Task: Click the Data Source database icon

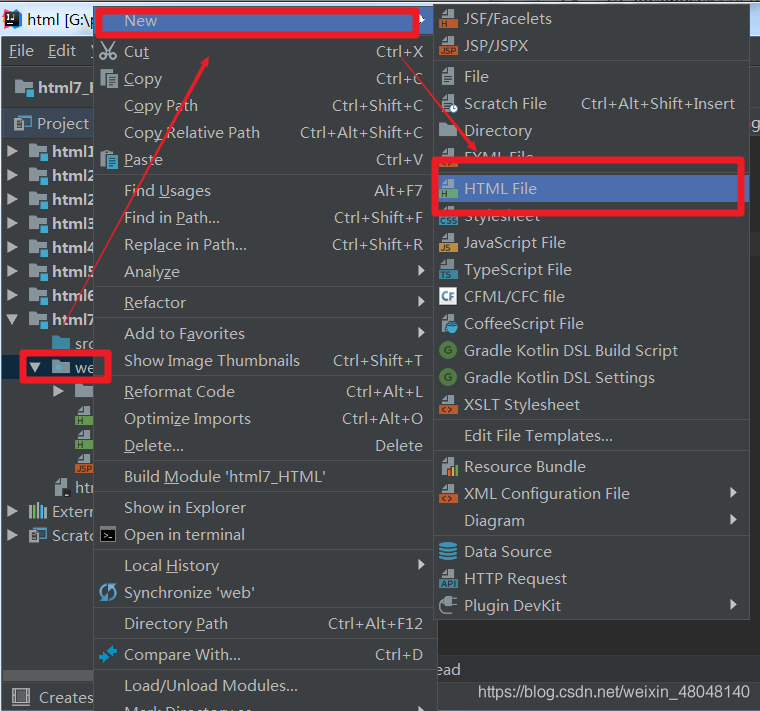Action: click(448, 552)
